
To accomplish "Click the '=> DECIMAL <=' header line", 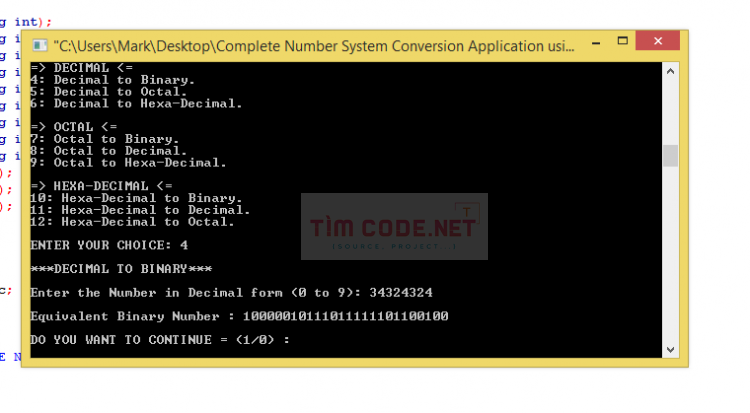I will (82, 68).
